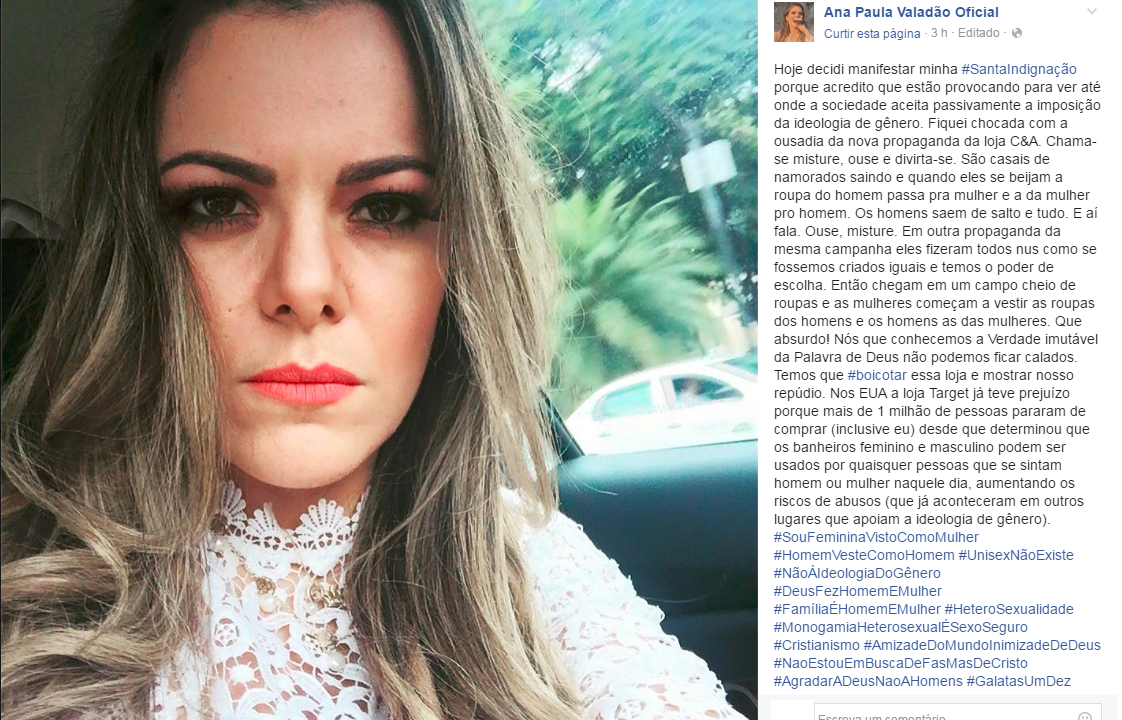Click the selfie photo of the post
The width and height of the screenshot is (1122, 720).
[x=379, y=360]
